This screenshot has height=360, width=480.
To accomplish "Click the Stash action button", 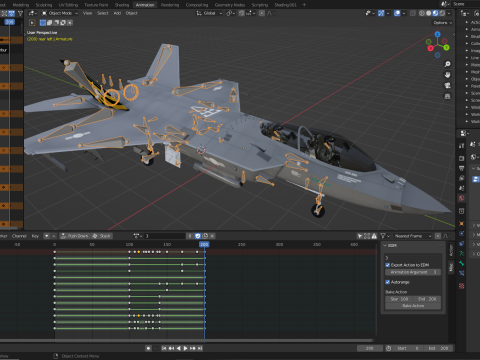I will 101,236.
